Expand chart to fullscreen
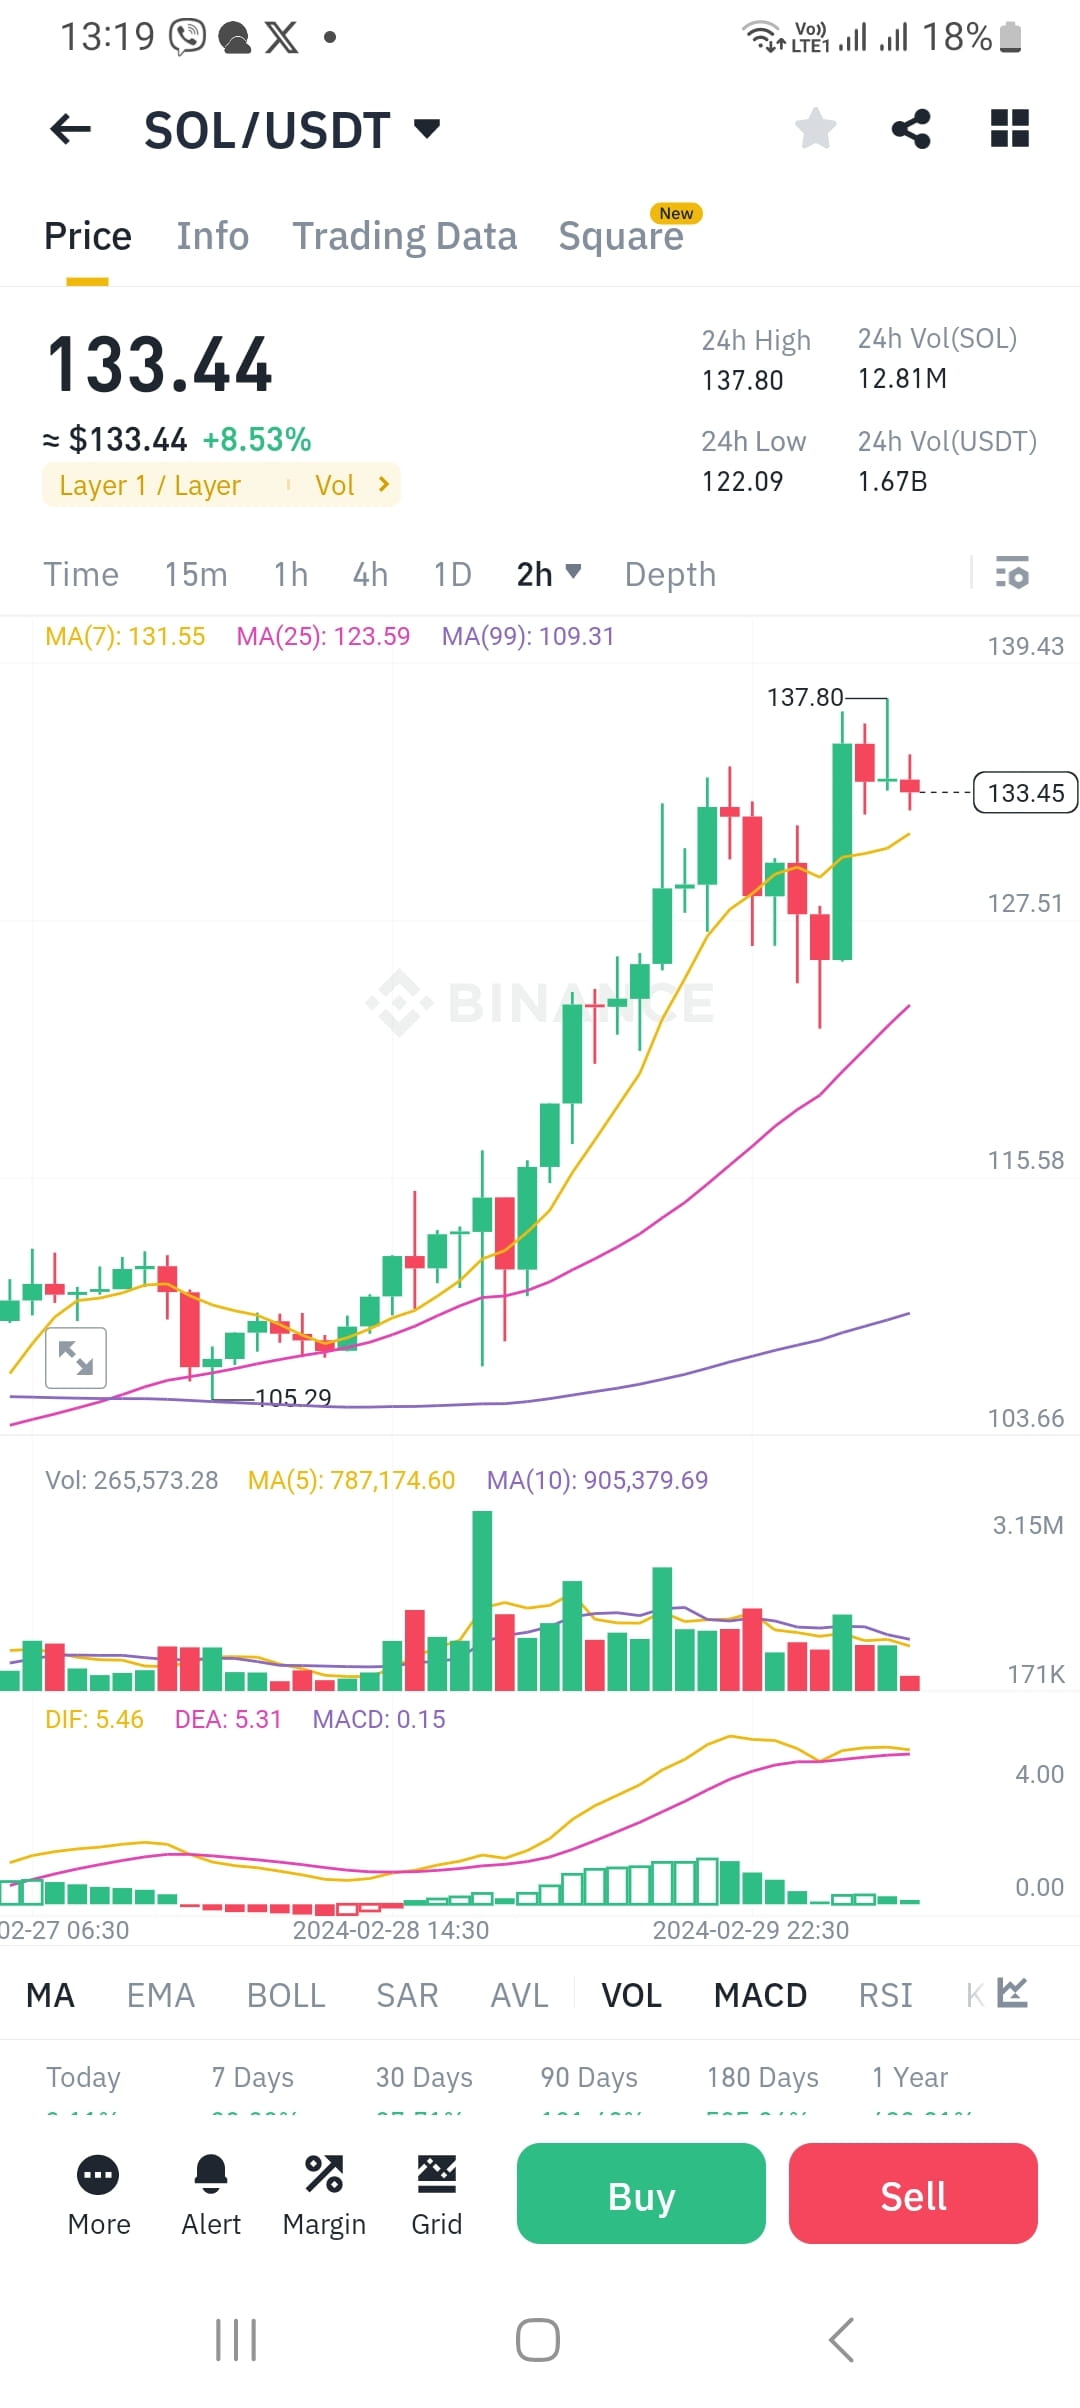Screen dimensions: 1080x2408 click(77, 1356)
